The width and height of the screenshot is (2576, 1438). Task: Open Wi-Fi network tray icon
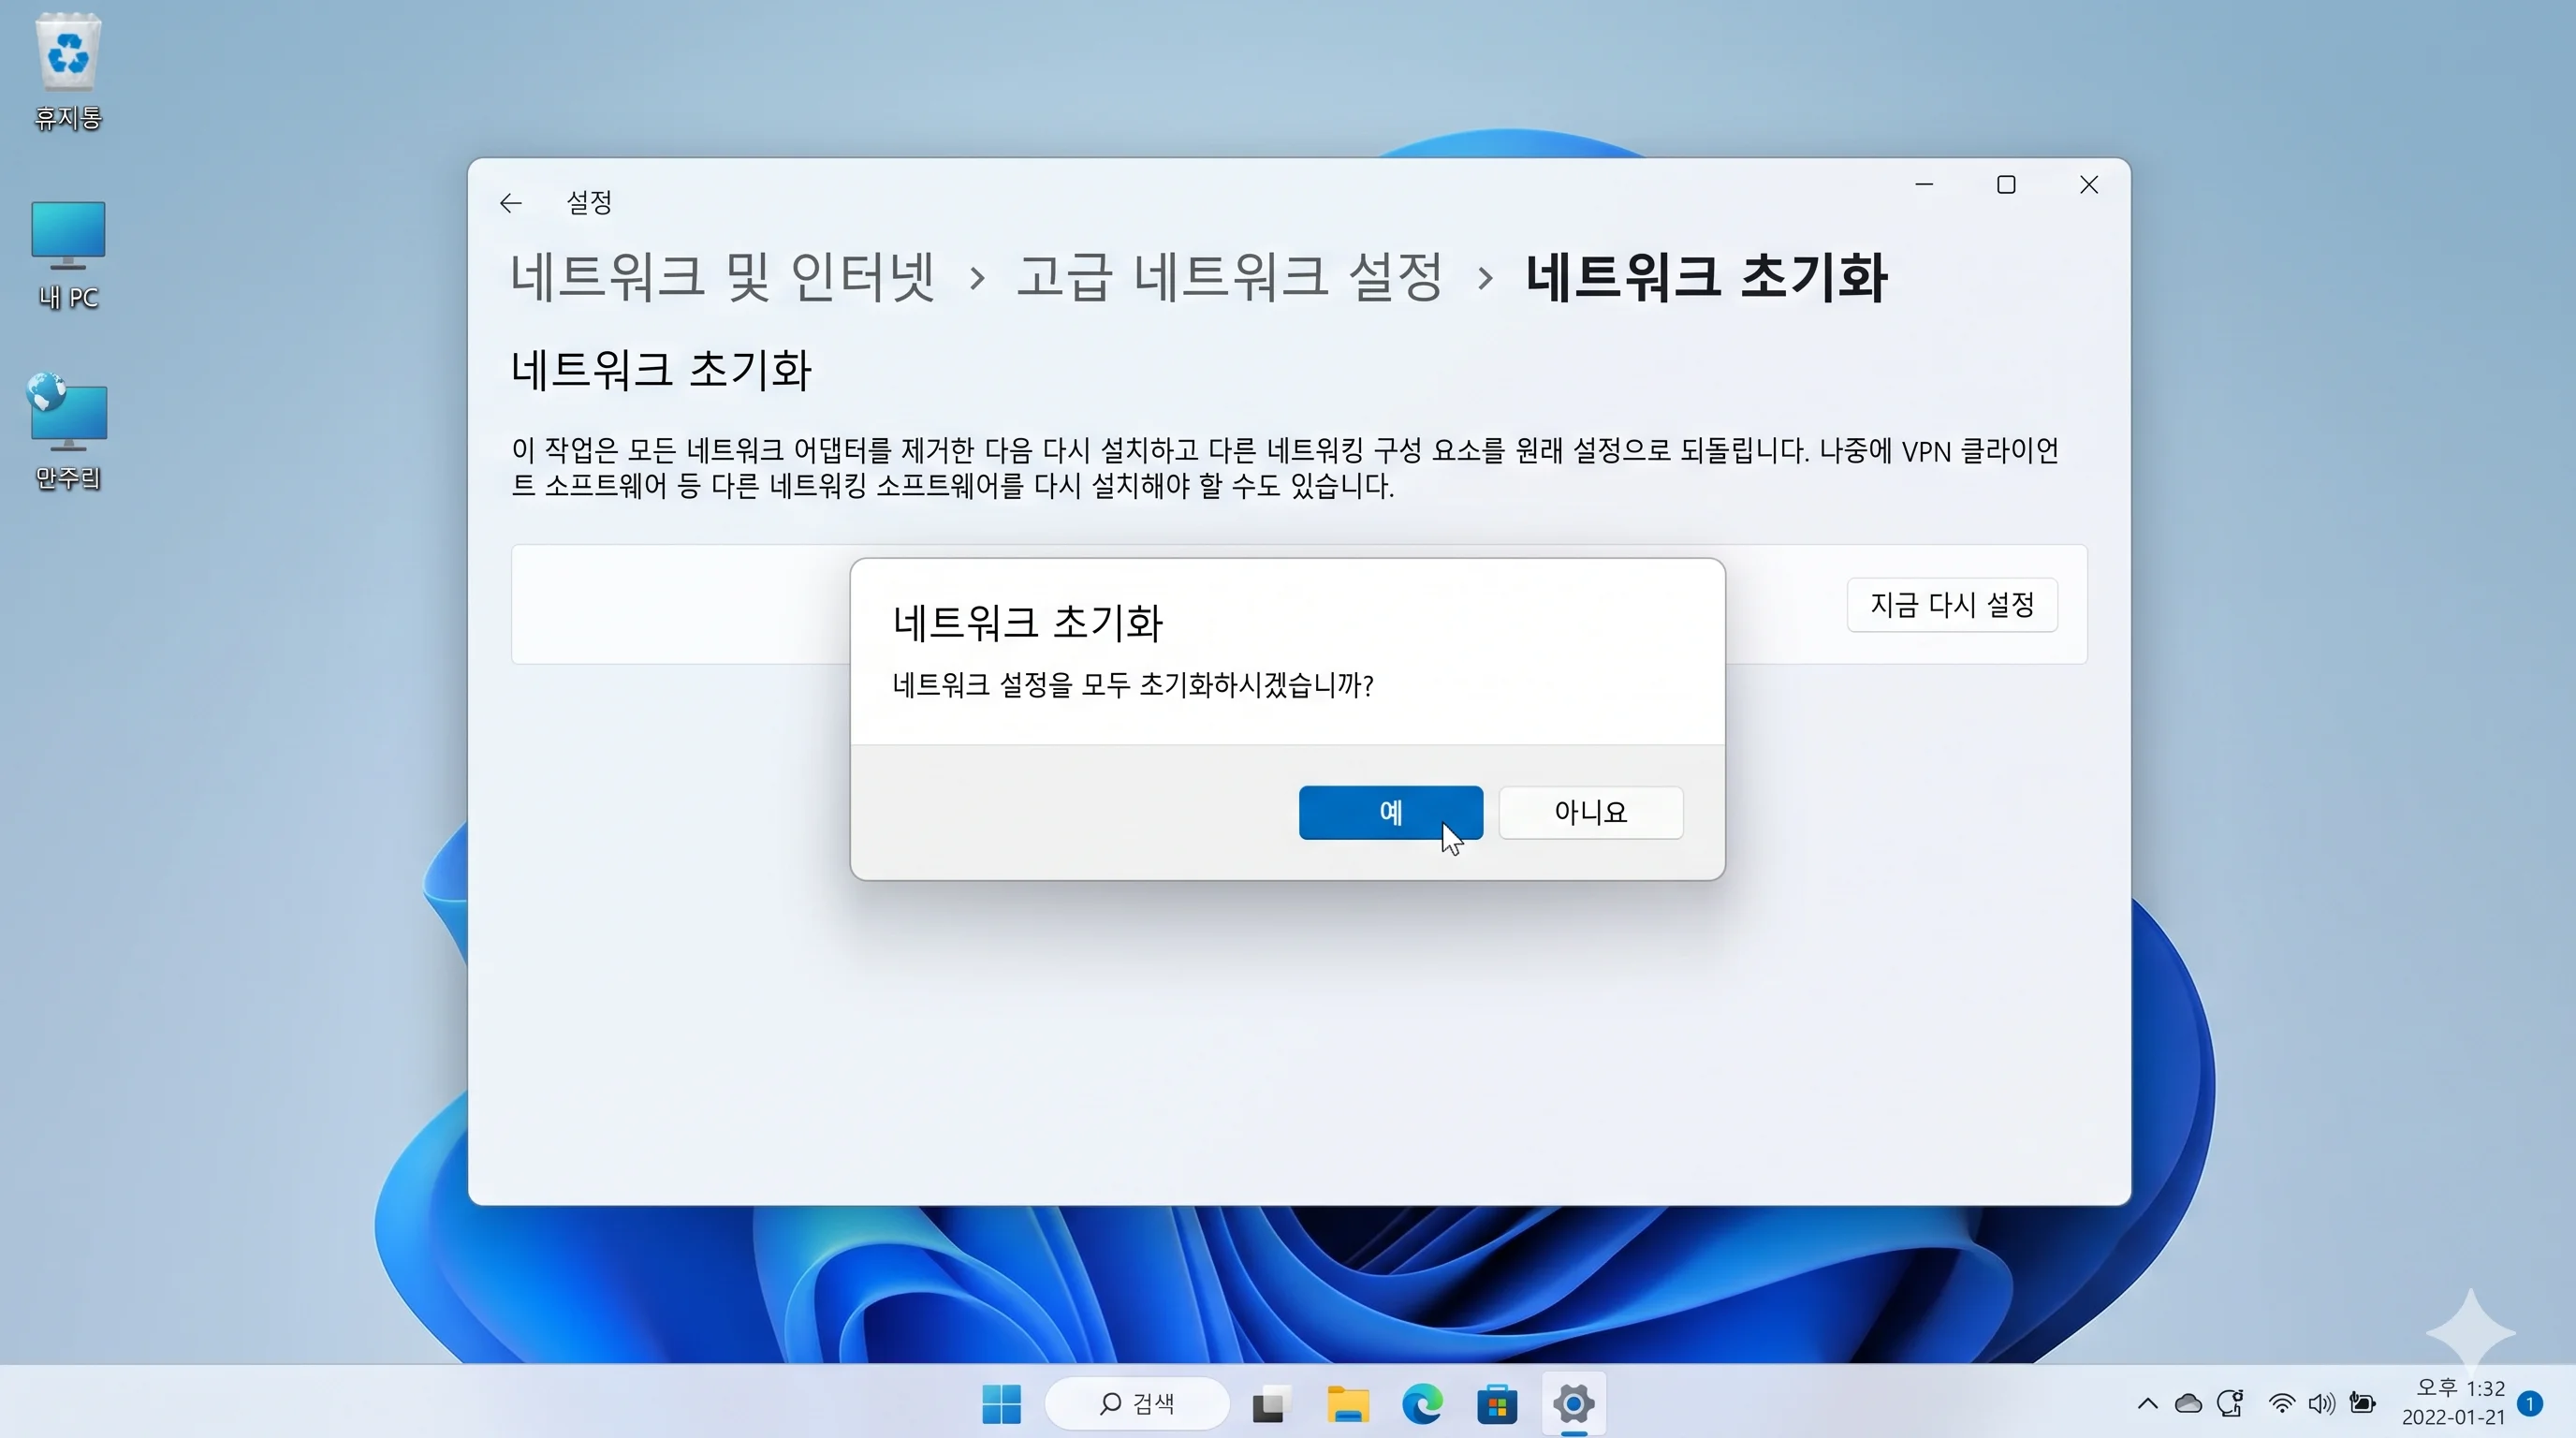click(x=2281, y=1404)
